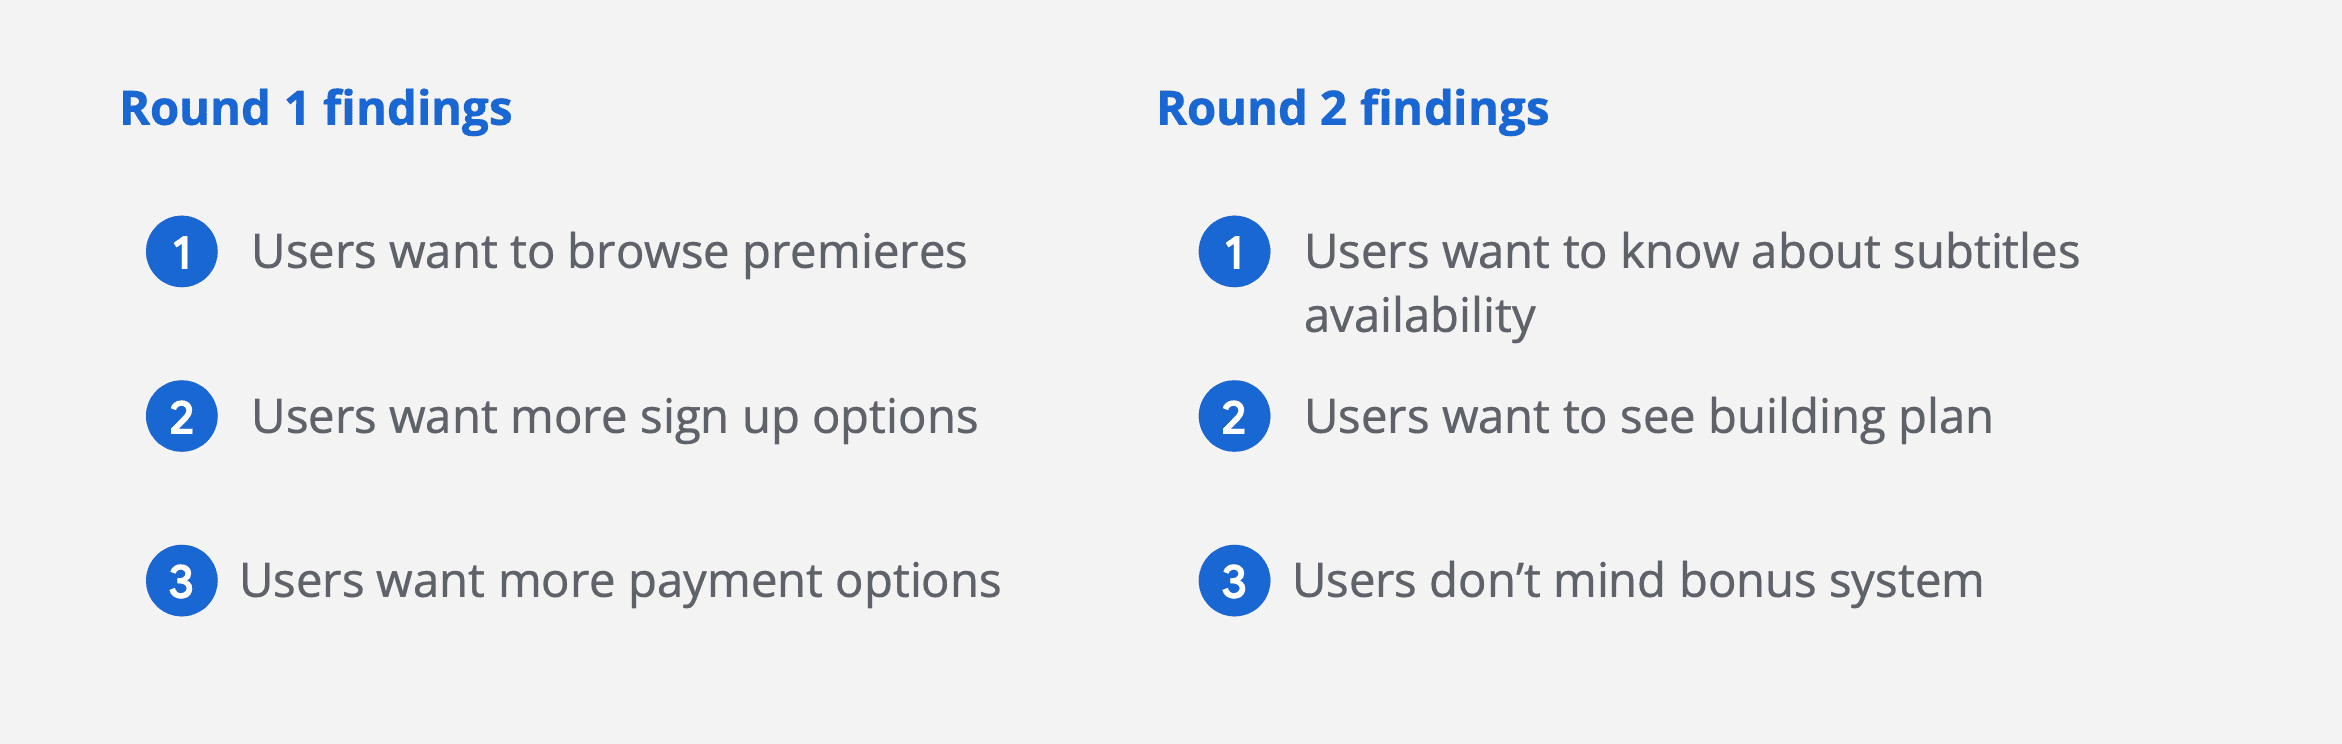Click the words 'bonus system' in Round 2
Image resolution: width=2342 pixels, height=744 pixels.
(1832, 582)
